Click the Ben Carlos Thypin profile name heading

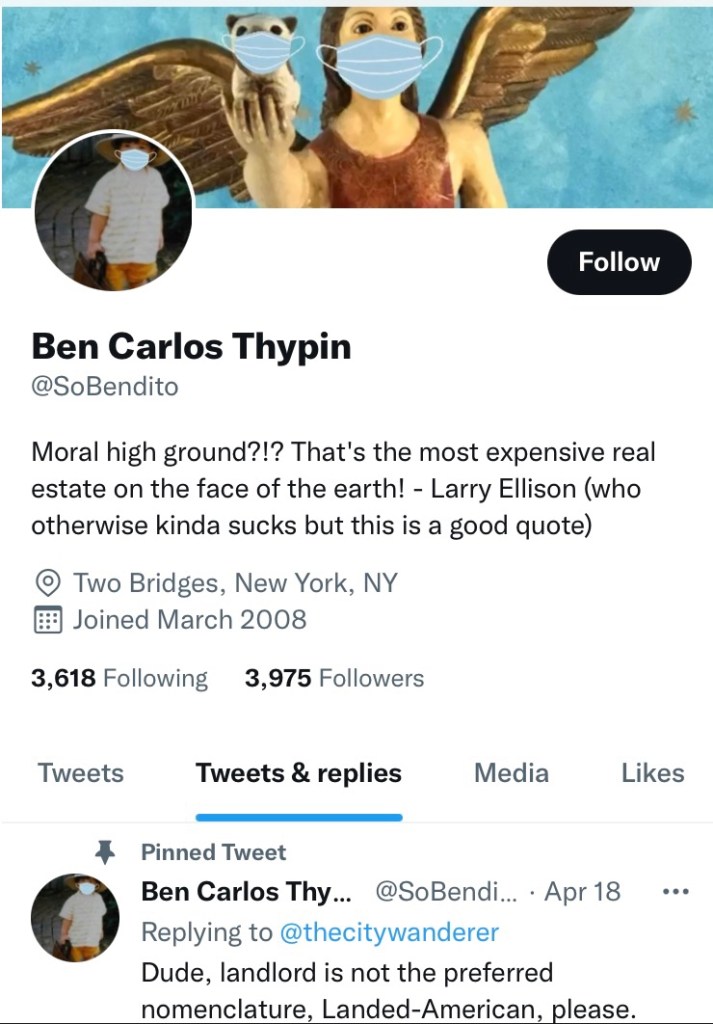click(x=191, y=346)
